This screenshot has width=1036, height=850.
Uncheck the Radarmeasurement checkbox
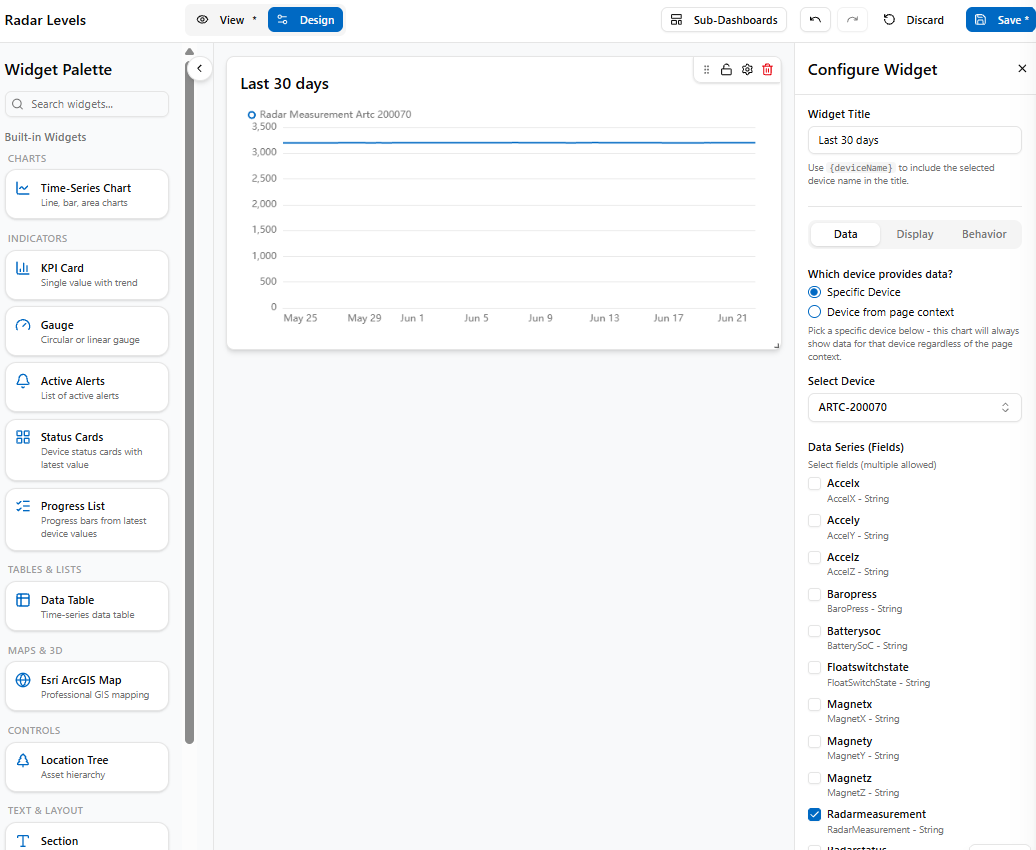[815, 814]
